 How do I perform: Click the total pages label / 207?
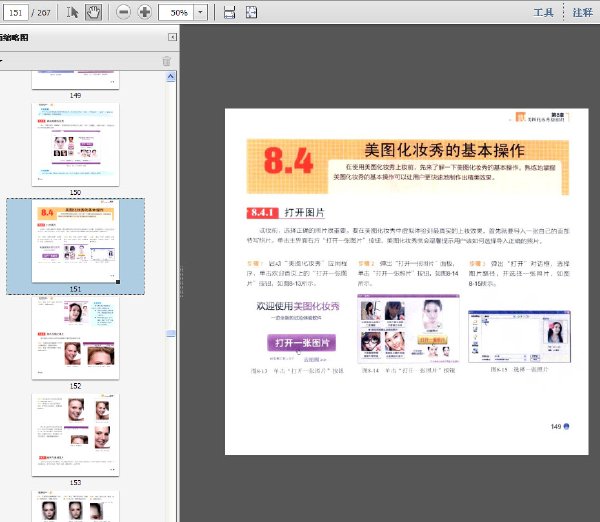pos(41,13)
